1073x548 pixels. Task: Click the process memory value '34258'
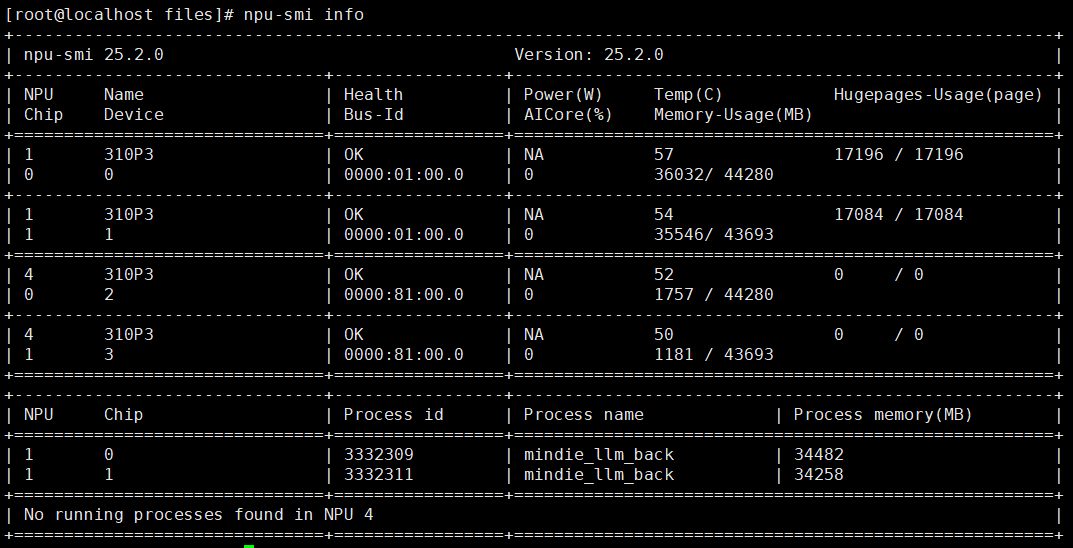point(818,475)
